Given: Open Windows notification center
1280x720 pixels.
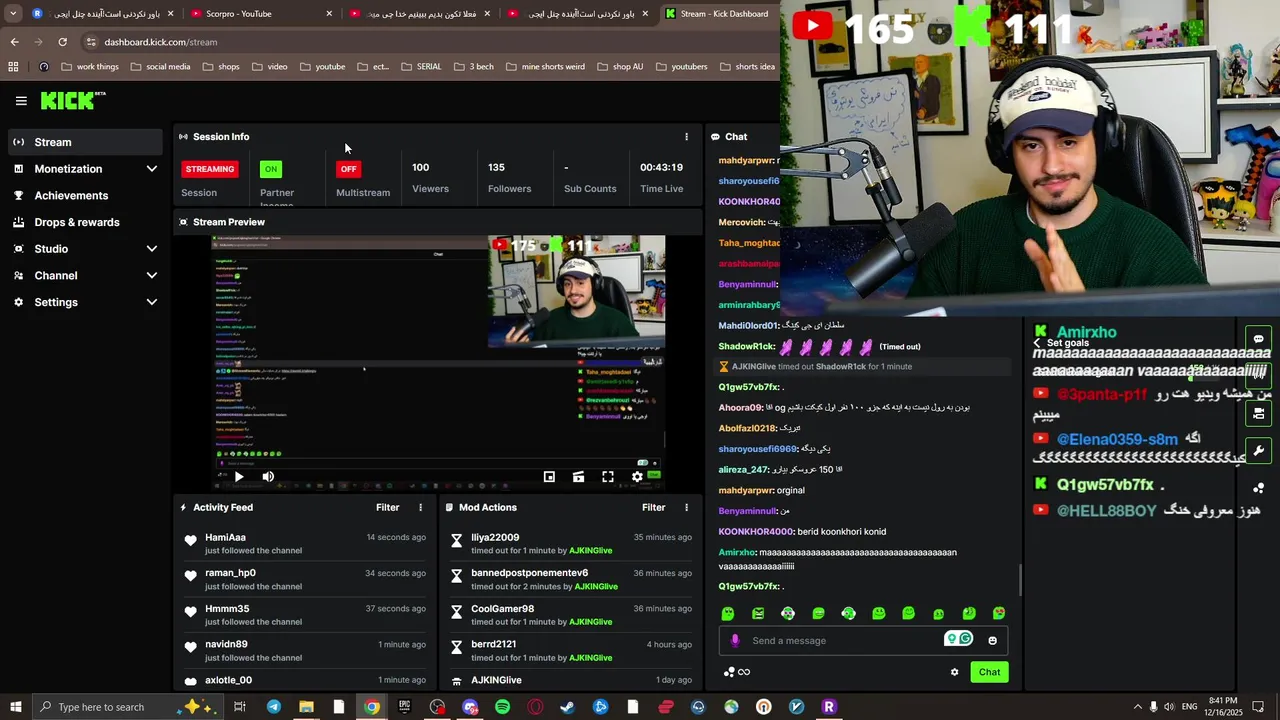Looking at the screenshot, I should [1258, 707].
